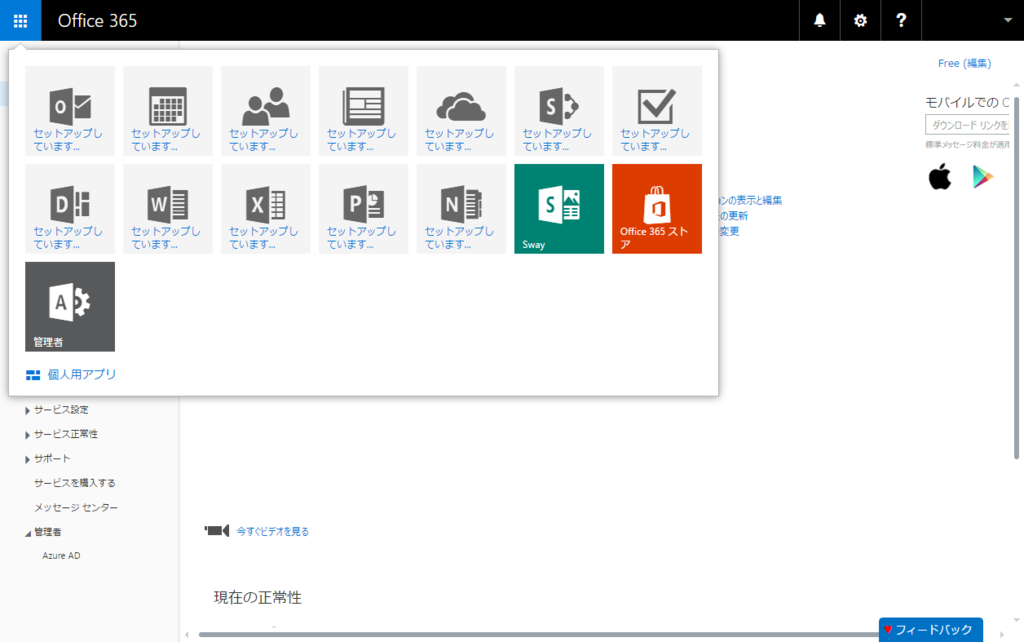Viewport: 1024px width, 642px height.
Task: Click the video camera icon
Action: pos(217,530)
